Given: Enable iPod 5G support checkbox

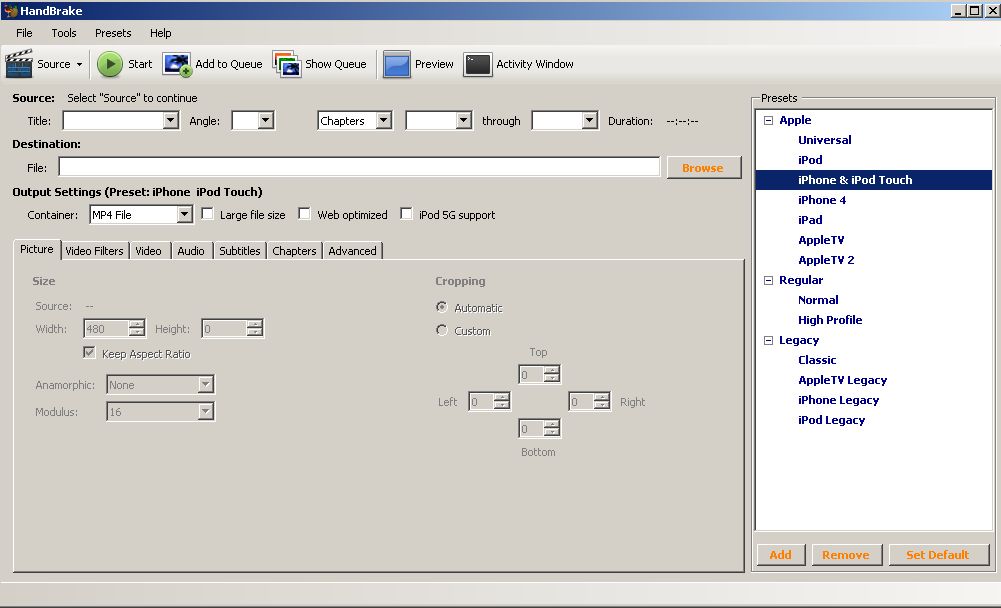Looking at the screenshot, I should [406, 214].
